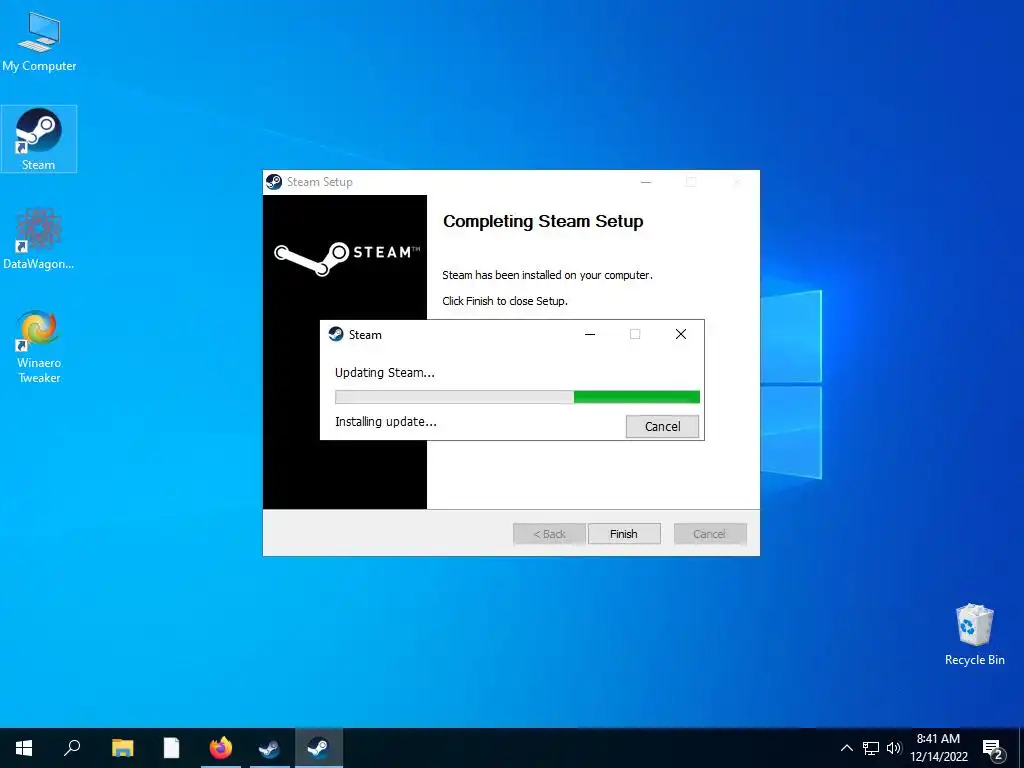Show hidden system tray icons

846,748
